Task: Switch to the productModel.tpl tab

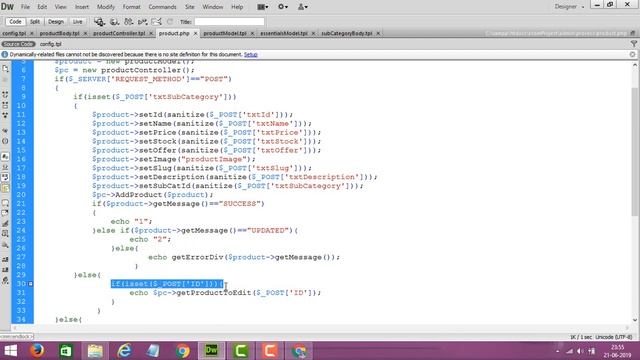Action: 225,33
